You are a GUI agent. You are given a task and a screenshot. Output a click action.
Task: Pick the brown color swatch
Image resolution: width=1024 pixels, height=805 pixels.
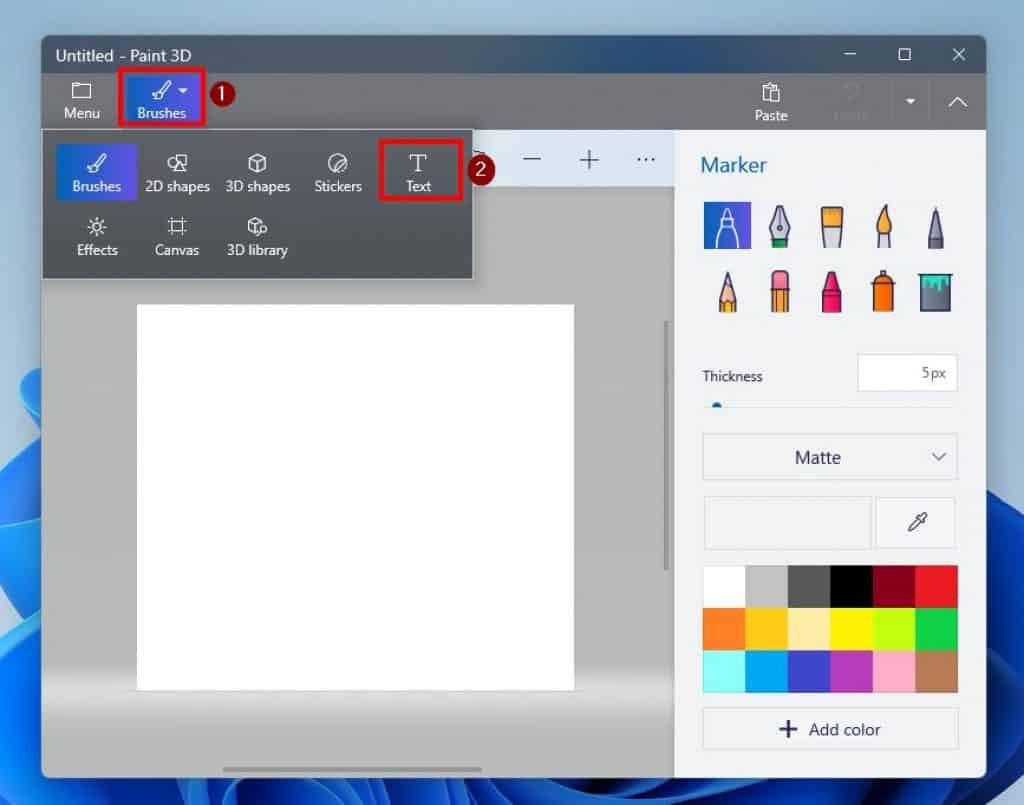coord(936,671)
